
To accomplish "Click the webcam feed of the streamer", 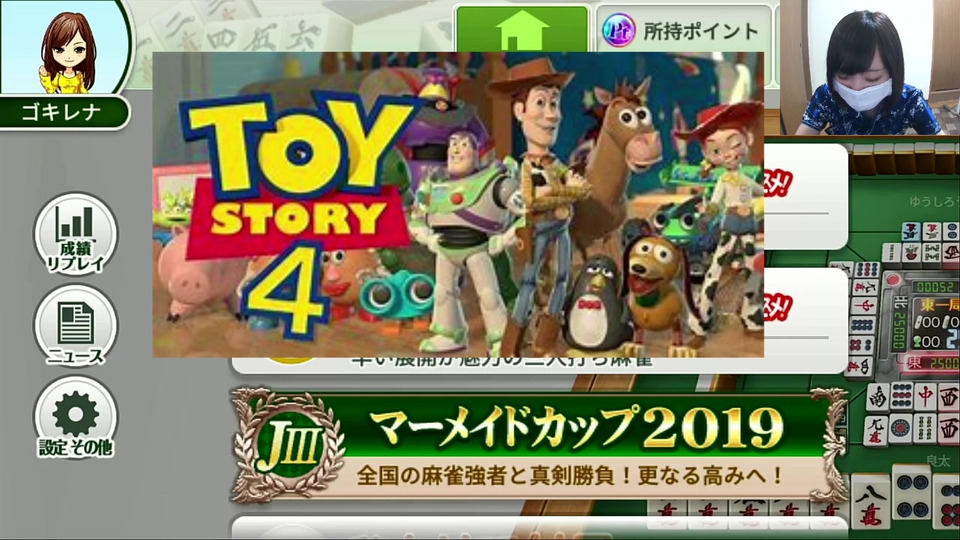I will coord(869,67).
